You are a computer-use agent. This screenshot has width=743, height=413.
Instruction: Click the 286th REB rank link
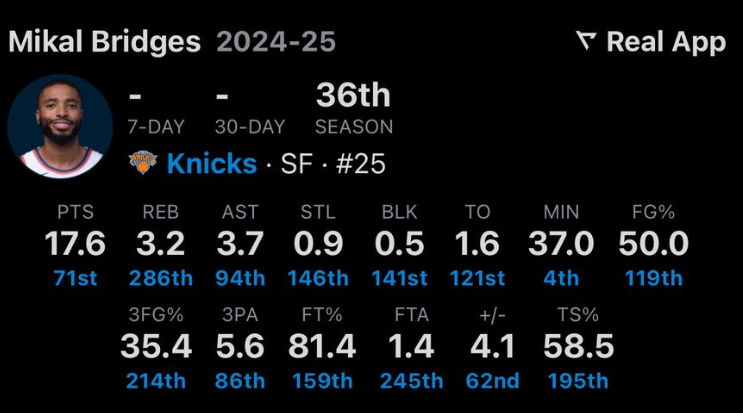point(161,278)
